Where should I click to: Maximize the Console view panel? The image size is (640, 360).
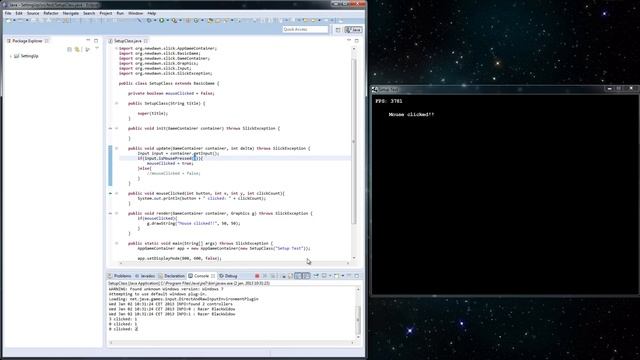coord(357,276)
